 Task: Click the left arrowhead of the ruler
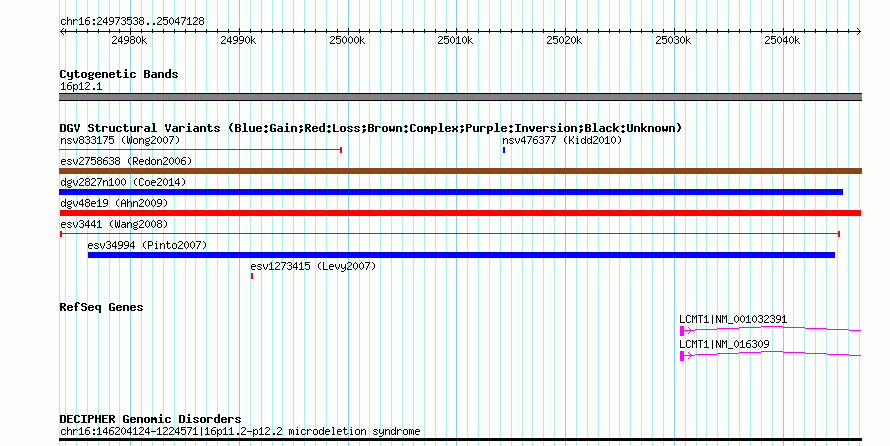62,32
